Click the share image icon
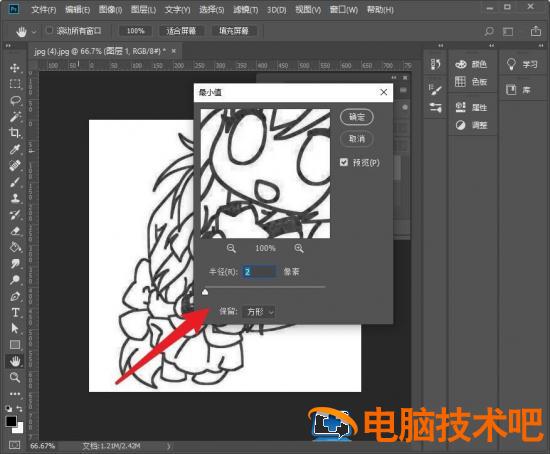The image size is (550, 454). tap(536, 31)
